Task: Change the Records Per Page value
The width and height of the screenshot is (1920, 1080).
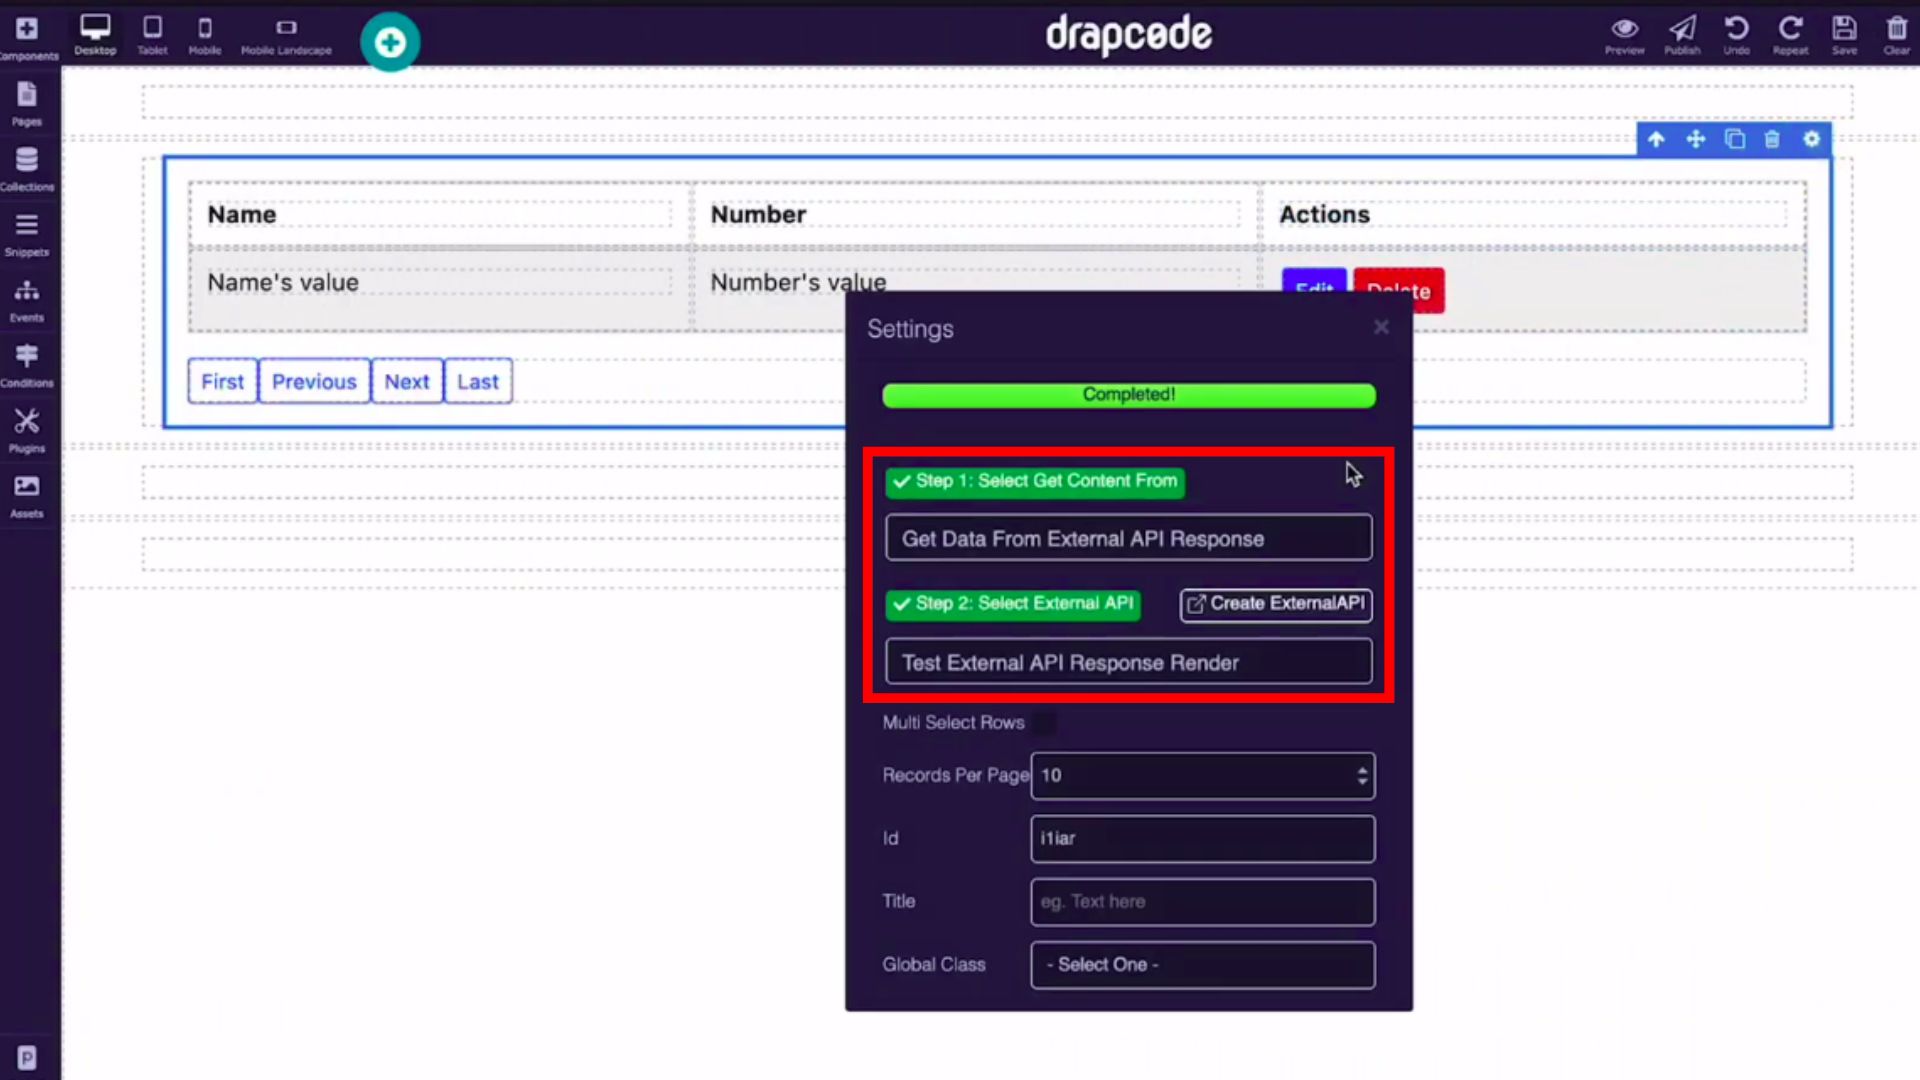Action: pos(1202,776)
